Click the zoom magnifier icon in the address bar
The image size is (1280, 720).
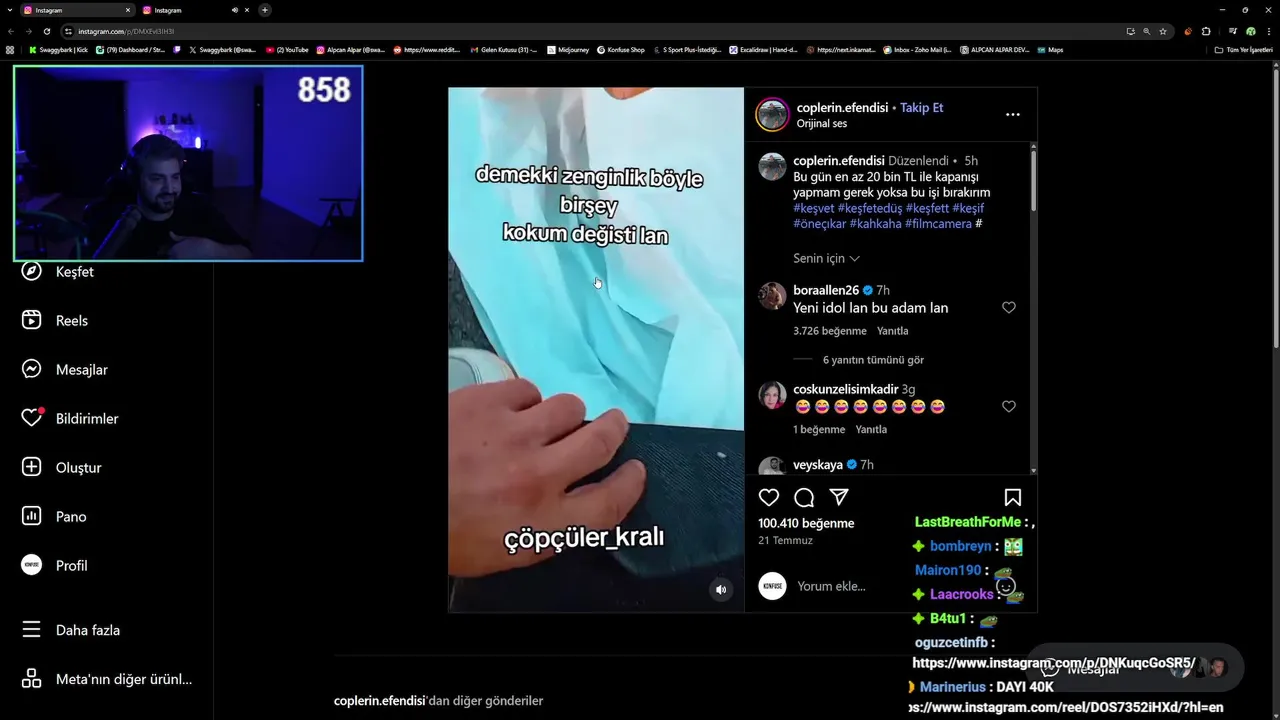1147,31
